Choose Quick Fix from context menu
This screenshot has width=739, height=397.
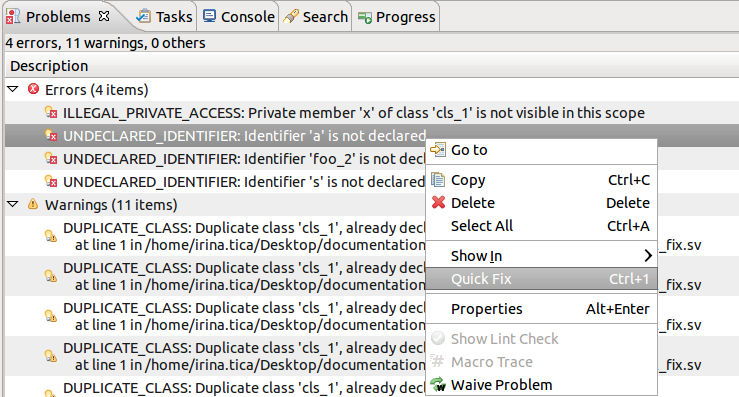point(541,279)
